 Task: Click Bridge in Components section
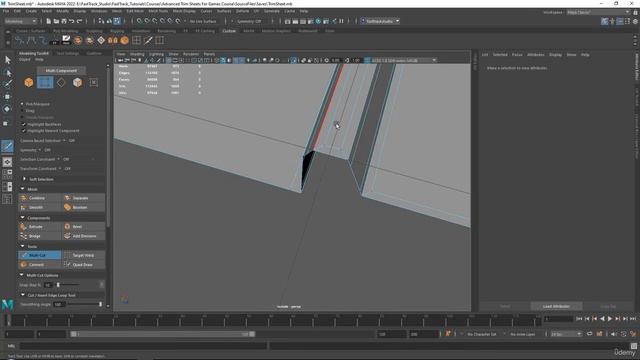pyautogui.click(x=40, y=236)
